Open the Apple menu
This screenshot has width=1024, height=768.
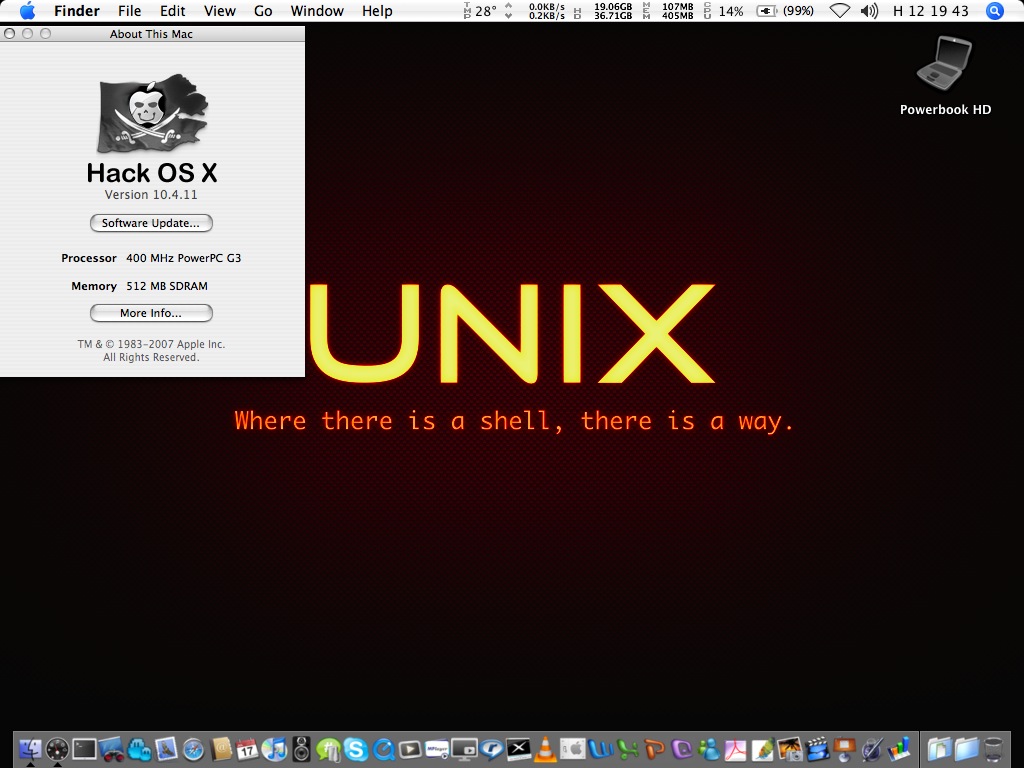click(27, 11)
